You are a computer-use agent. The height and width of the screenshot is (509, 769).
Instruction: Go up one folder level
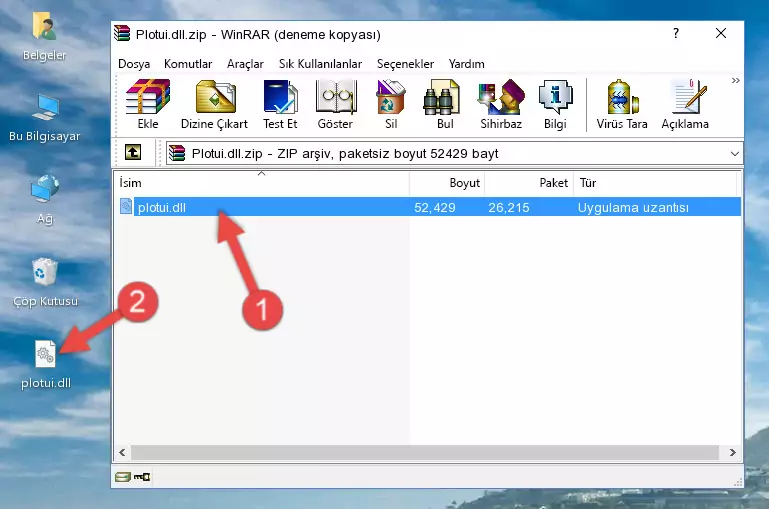133,153
